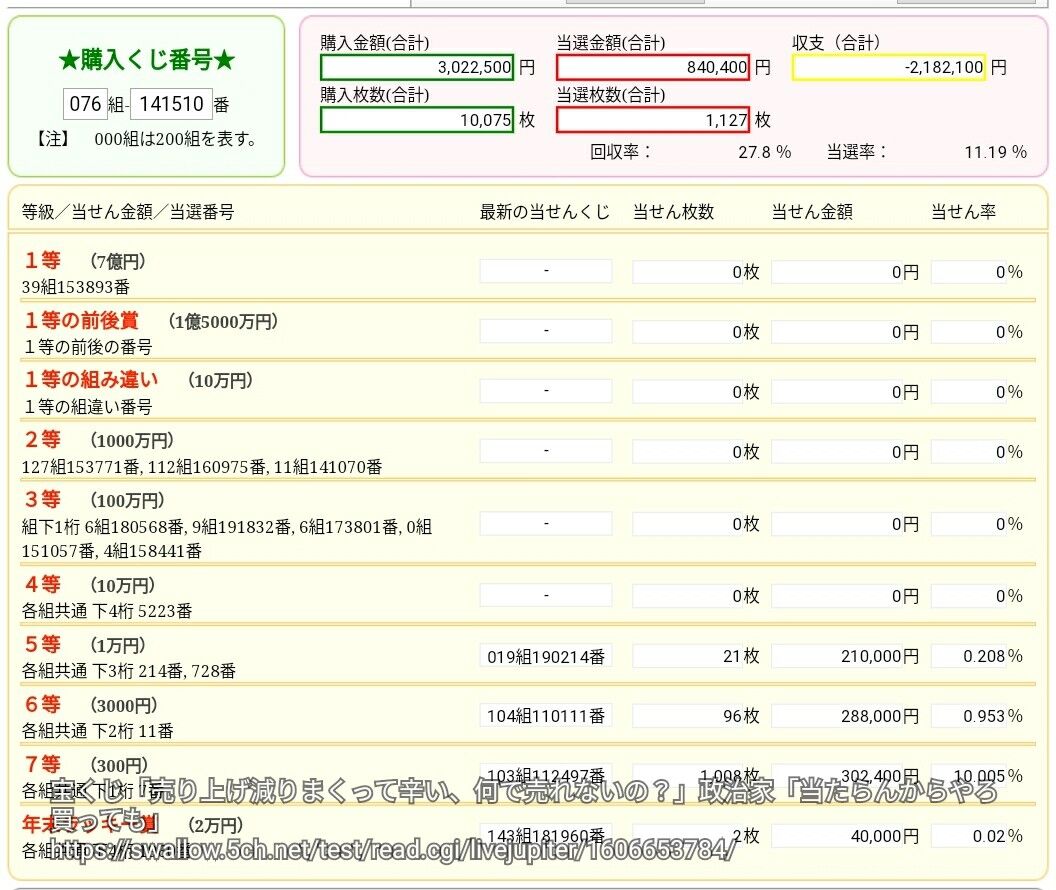Click the 3等 (100万円) row title
The height and width of the screenshot is (890, 1056).
tap(94, 500)
